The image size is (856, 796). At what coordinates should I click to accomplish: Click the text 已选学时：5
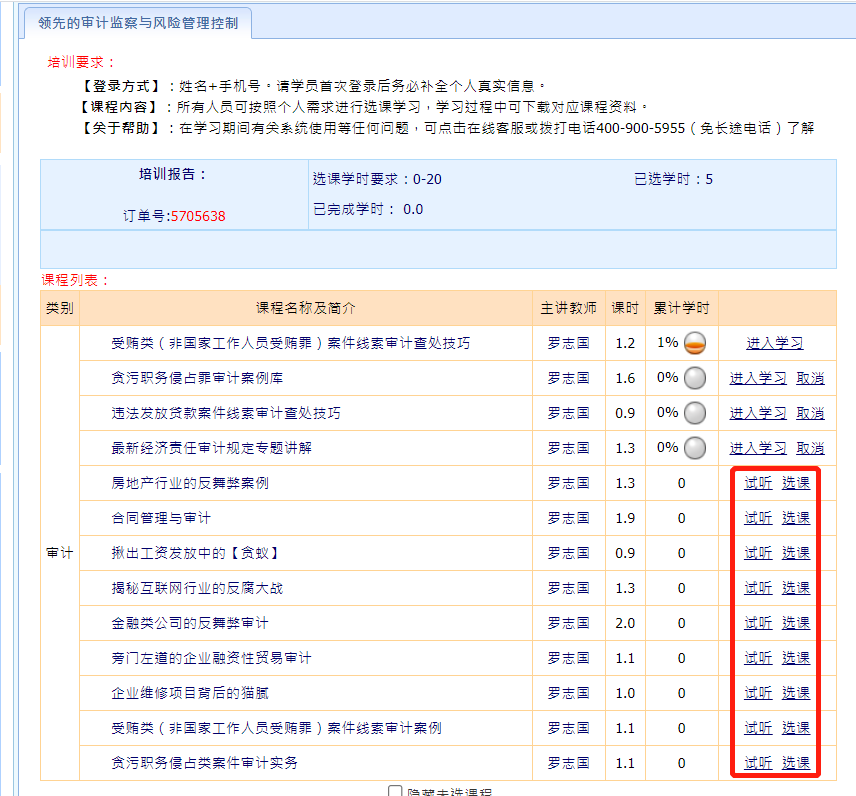pyautogui.click(x=674, y=179)
